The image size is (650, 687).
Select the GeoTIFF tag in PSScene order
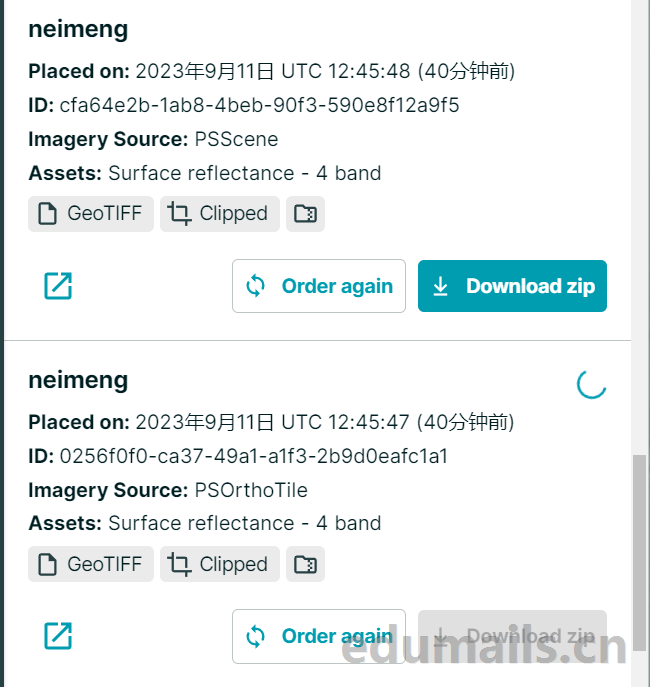pos(91,214)
